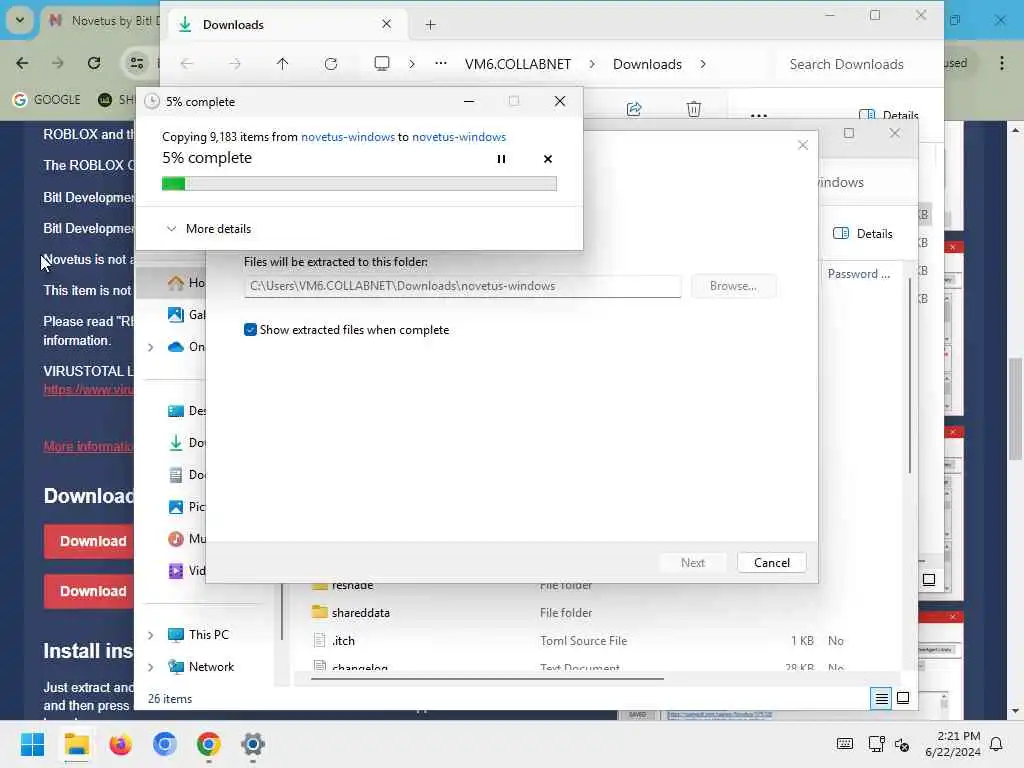Image resolution: width=1024 pixels, height=768 pixels.
Task: Cancel the copy with the small X
Action: 547,159
